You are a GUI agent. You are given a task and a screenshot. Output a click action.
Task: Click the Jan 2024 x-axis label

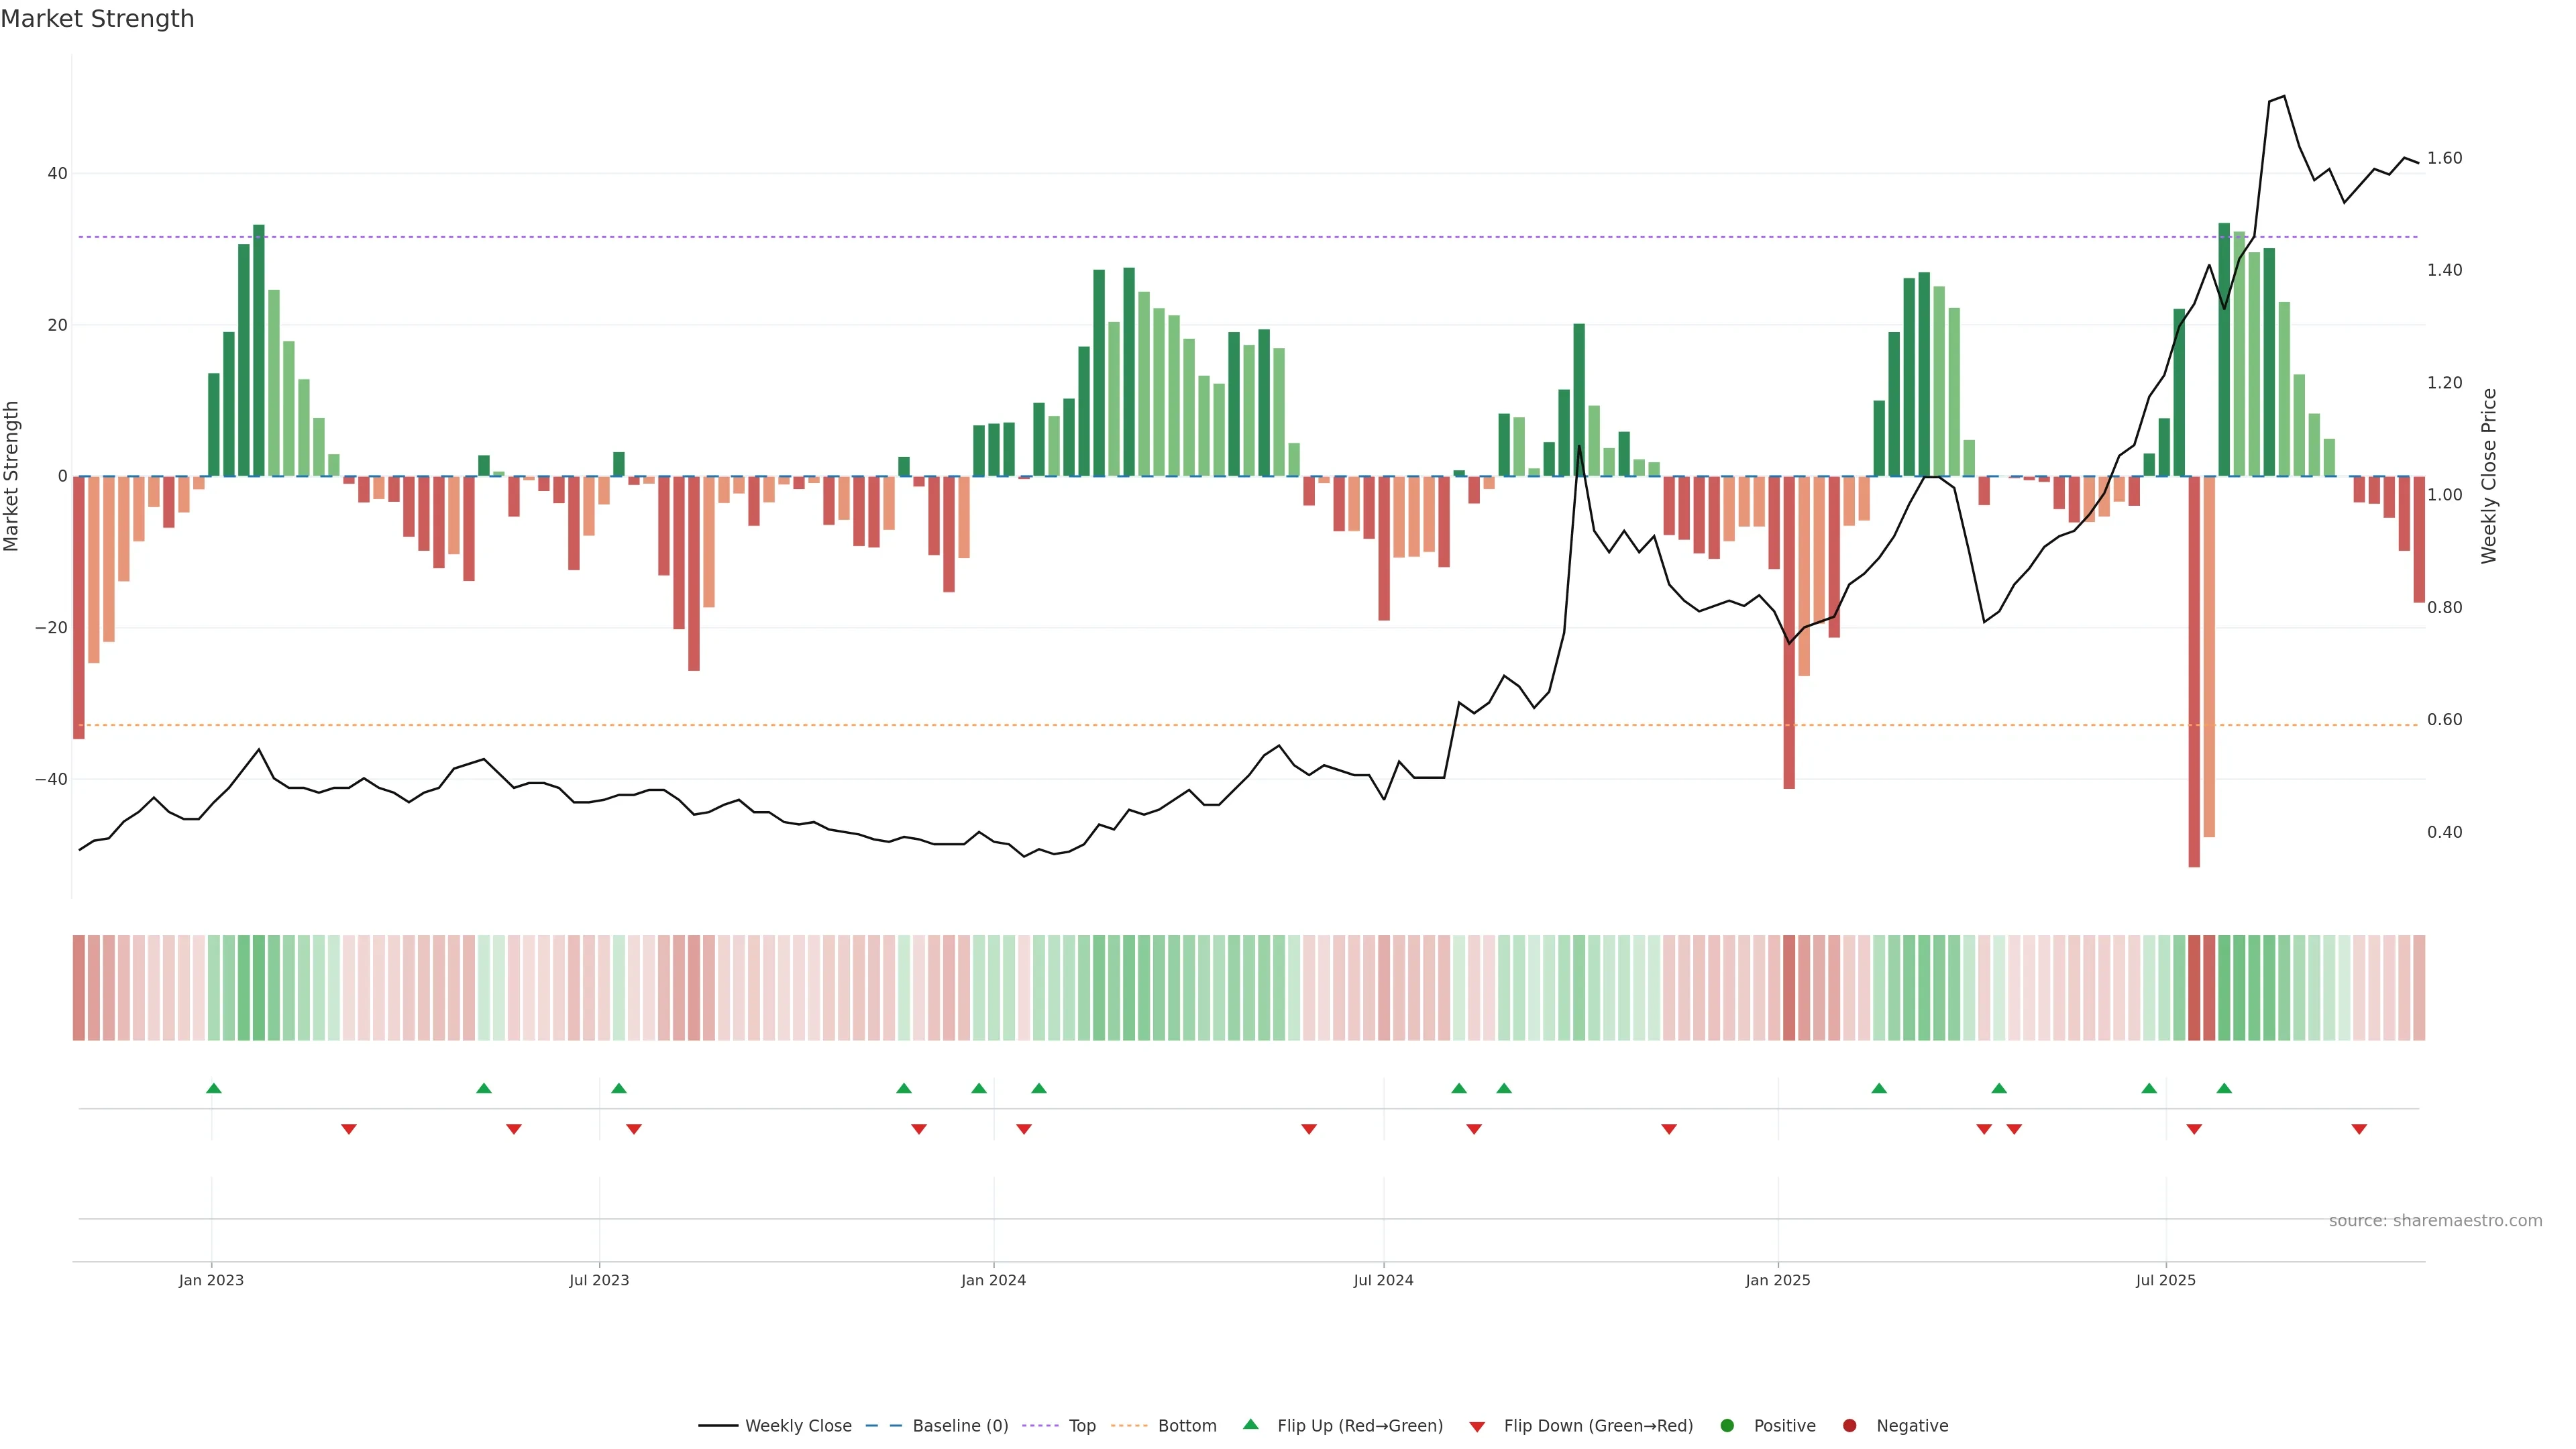(x=993, y=1280)
